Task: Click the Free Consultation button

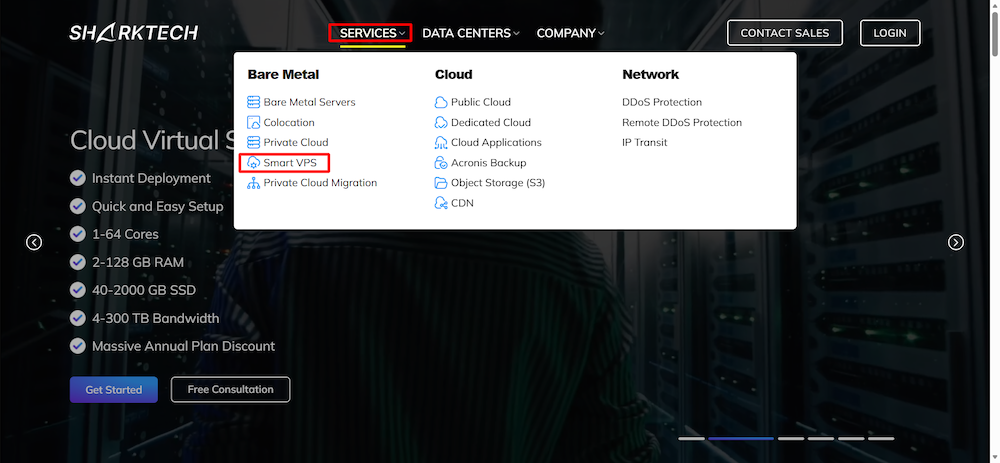Action: pos(230,390)
